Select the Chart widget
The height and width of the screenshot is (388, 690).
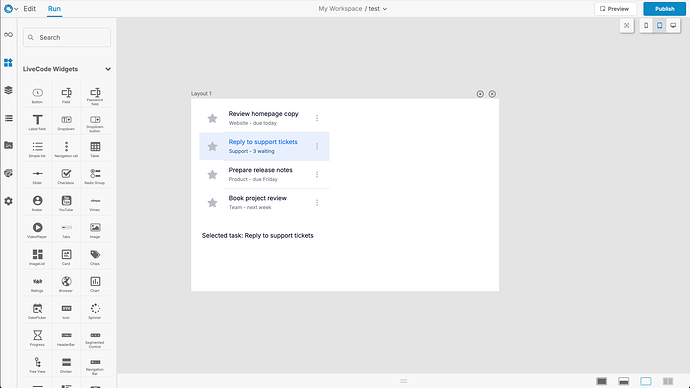pos(95,284)
